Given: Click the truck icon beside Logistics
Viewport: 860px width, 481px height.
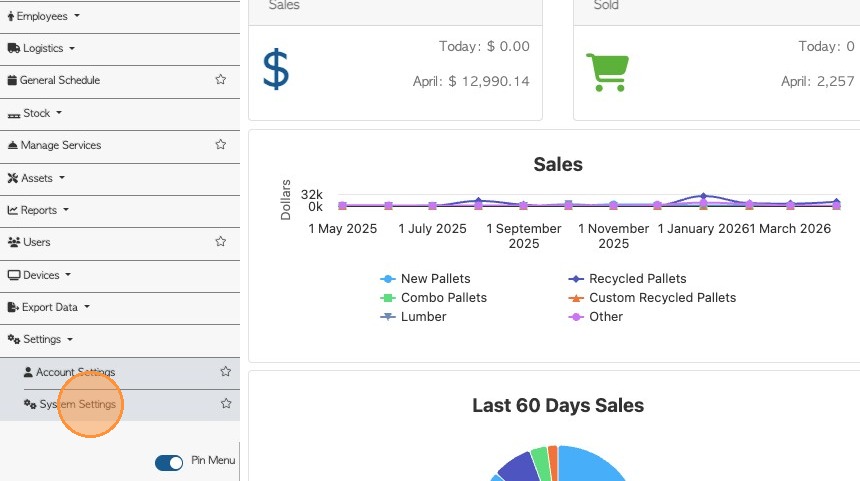Looking at the screenshot, I should click(14, 48).
